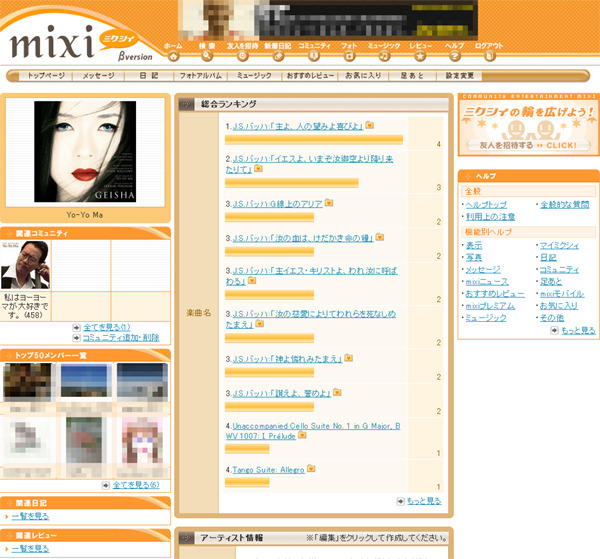Click first thumbnail in トップ50メンバー一覧
The height and width of the screenshot is (559, 600).
tap(27, 383)
